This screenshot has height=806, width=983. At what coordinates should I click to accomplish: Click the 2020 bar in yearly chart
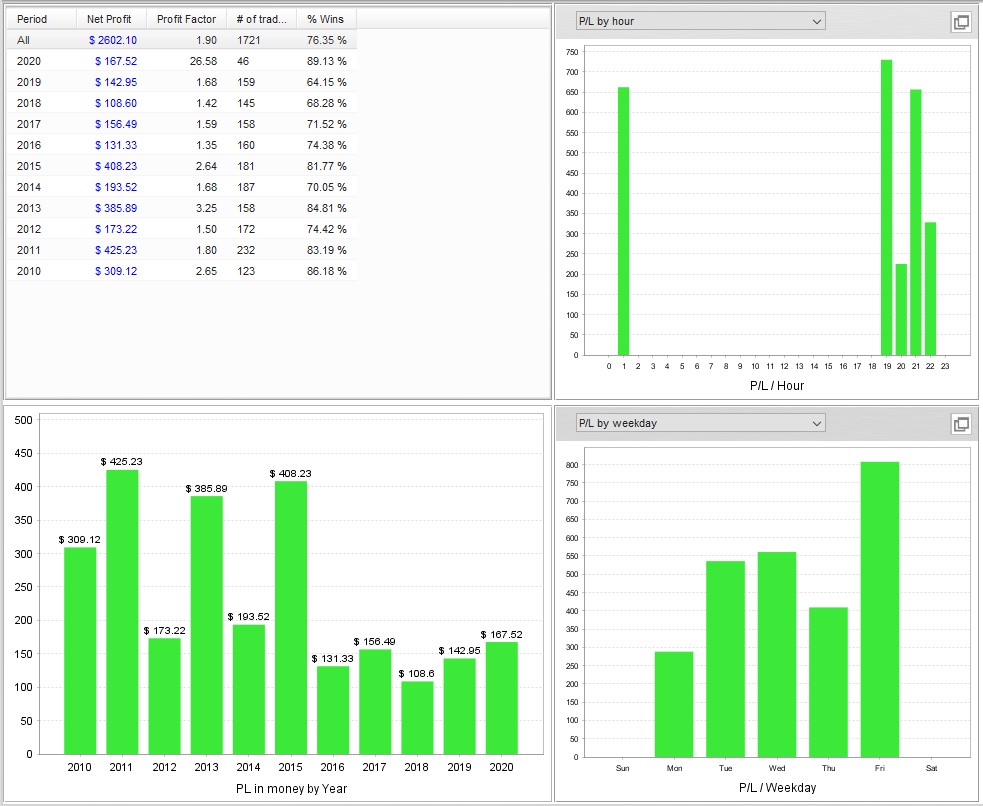coord(502,698)
